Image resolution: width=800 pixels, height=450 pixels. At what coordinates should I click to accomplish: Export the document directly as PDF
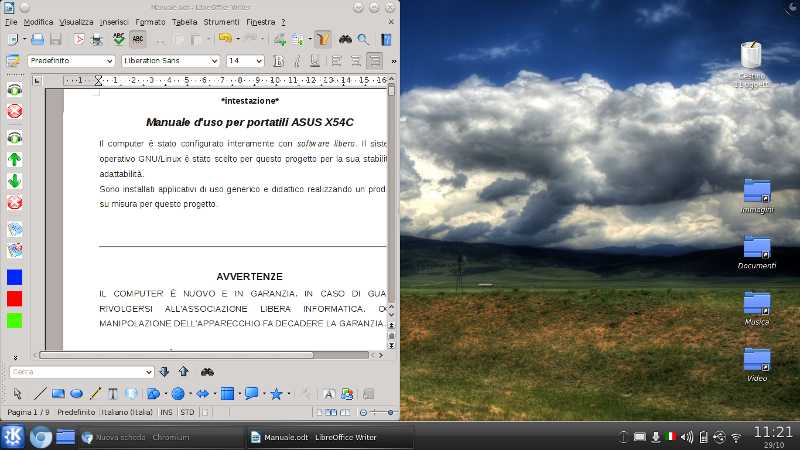tap(79, 39)
